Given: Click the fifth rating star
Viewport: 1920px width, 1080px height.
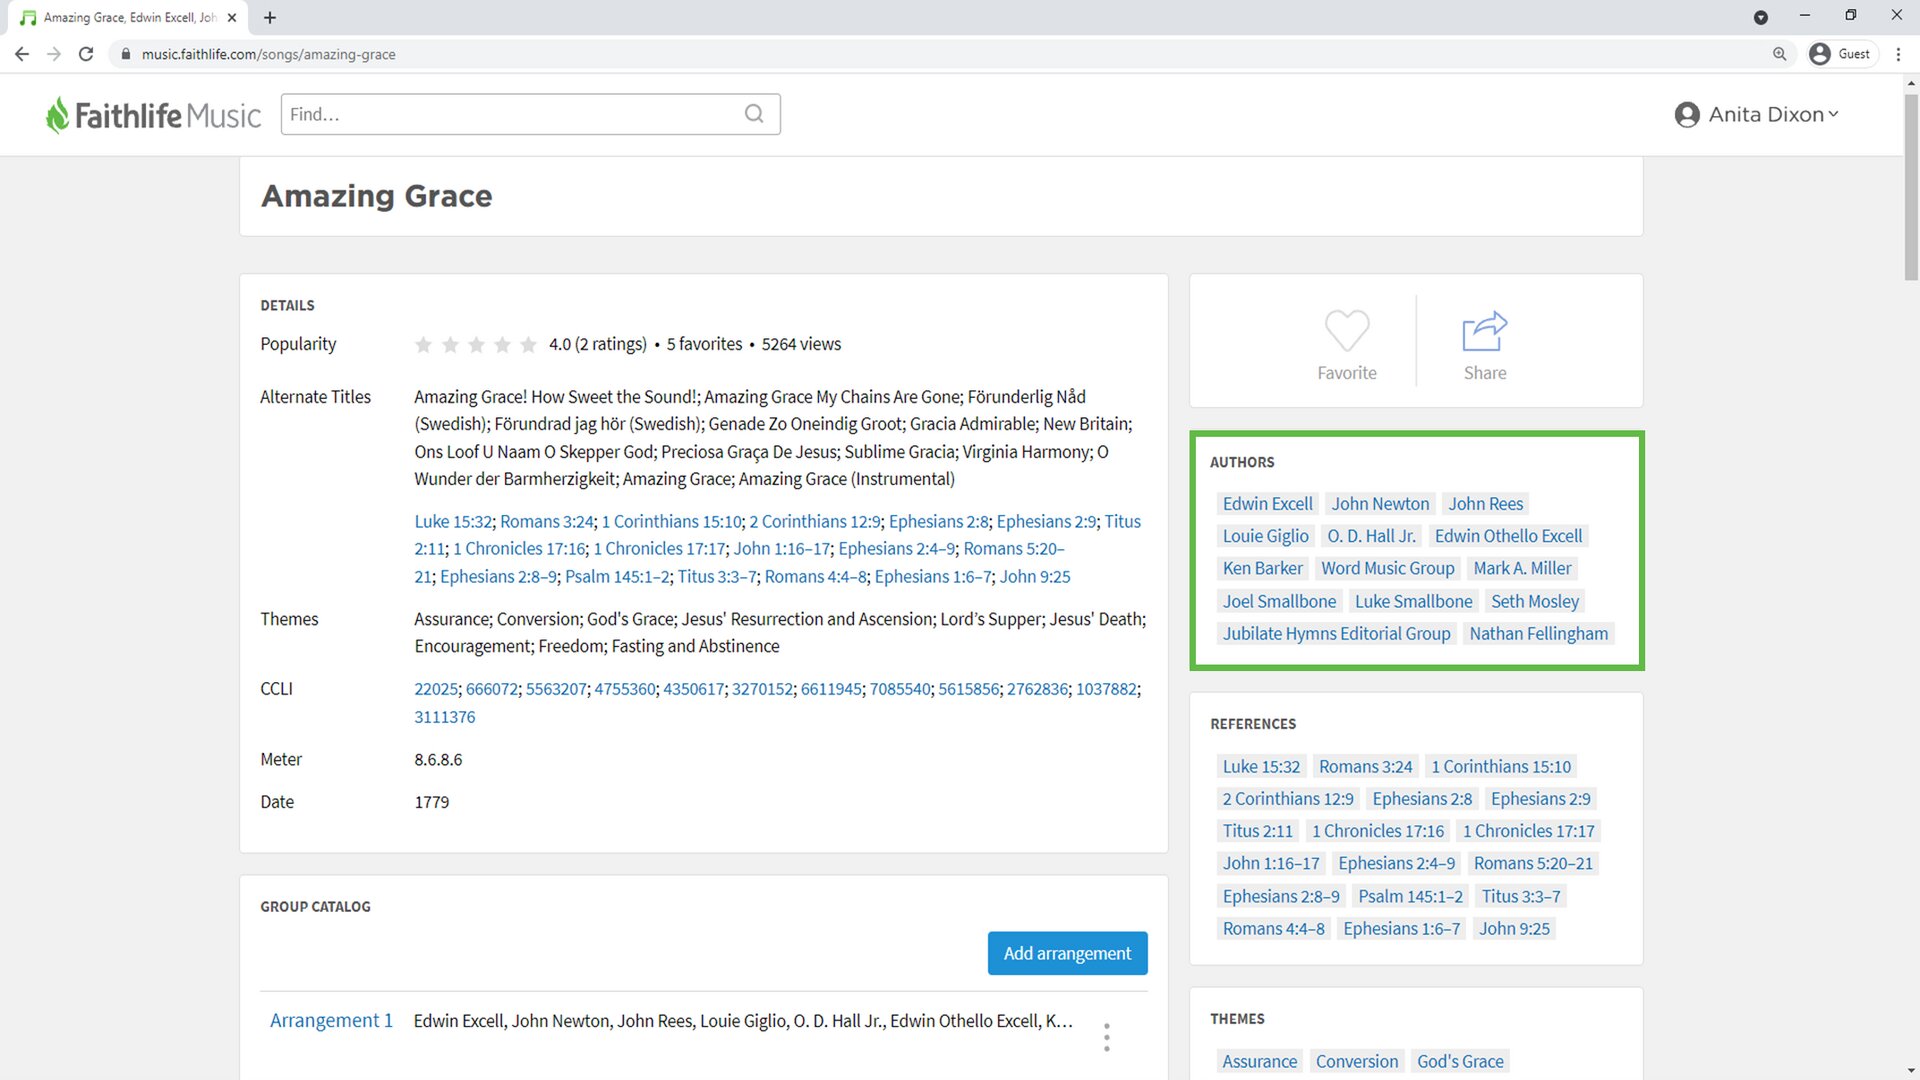Looking at the screenshot, I should pyautogui.click(x=528, y=344).
